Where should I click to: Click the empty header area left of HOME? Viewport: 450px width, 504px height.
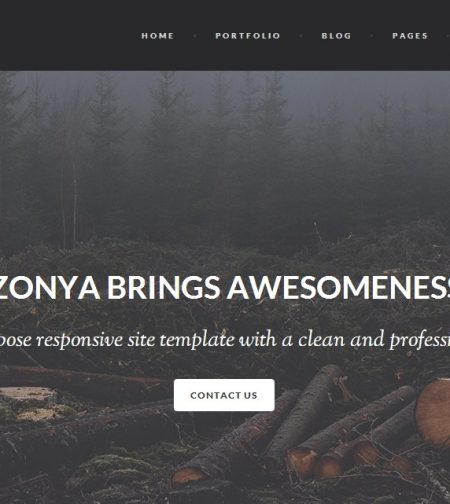point(67,35)
